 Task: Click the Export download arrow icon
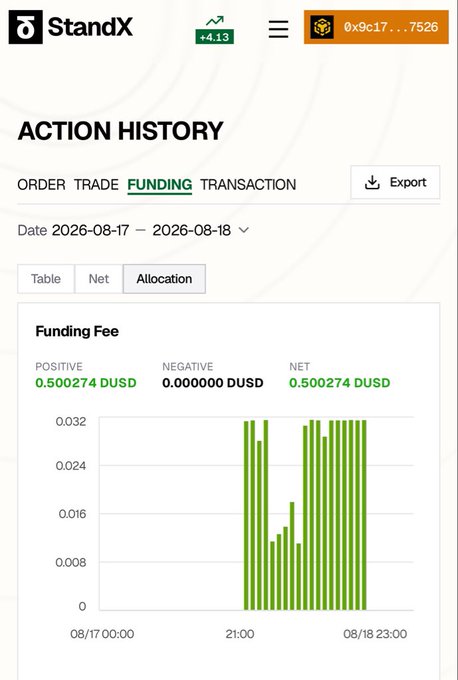(x=372, y=183)
